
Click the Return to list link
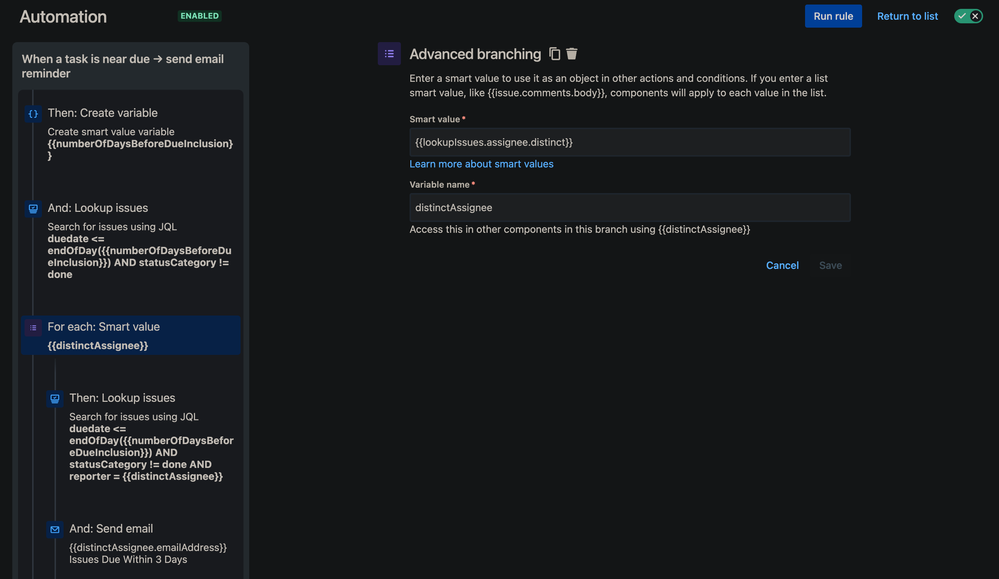click(907, 17)
